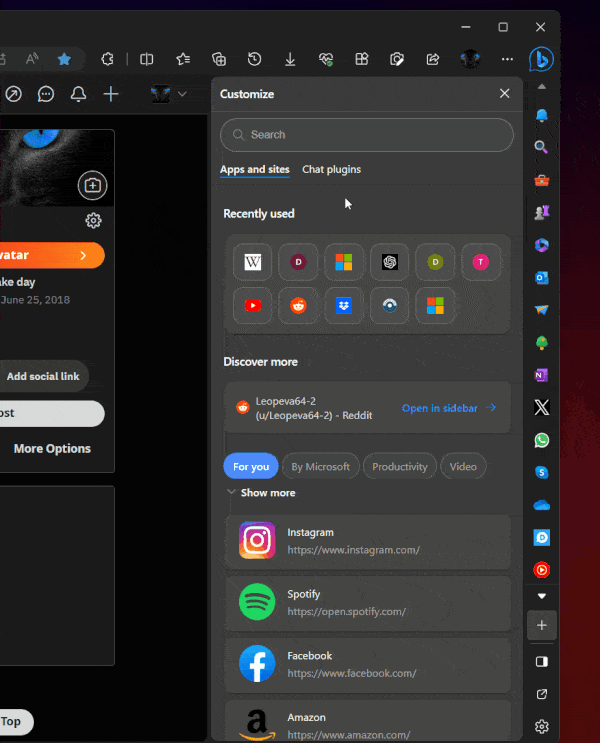Open the Microsoft 365 sidebar icon
Screen dimensions: 600x743
[x=541, y=245]
